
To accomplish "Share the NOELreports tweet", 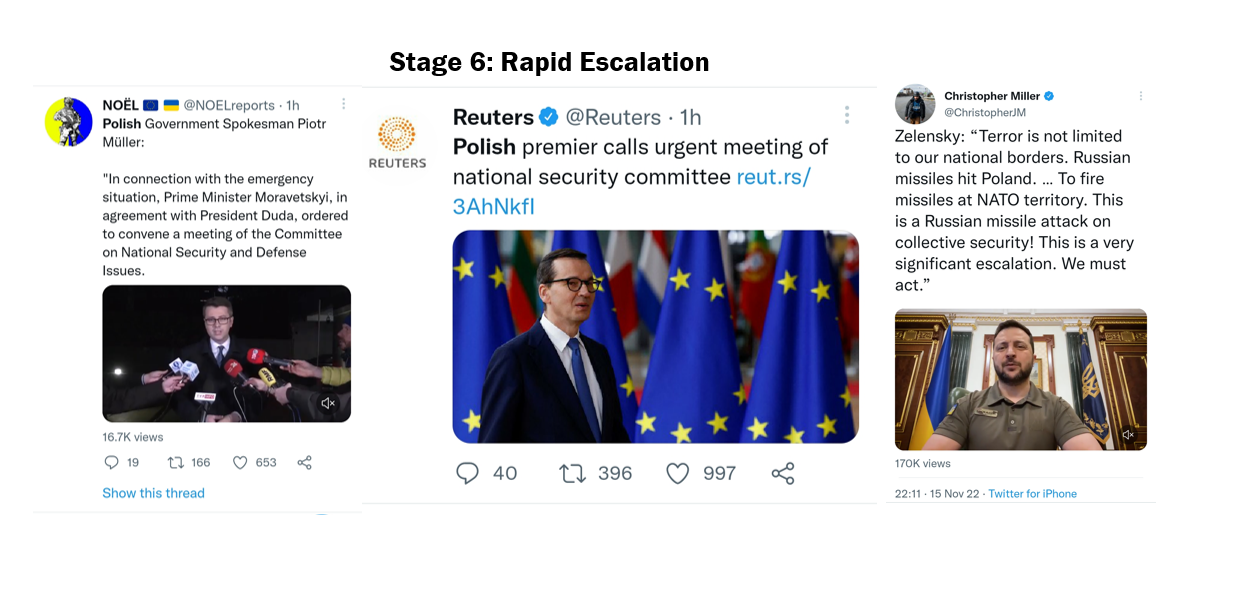I will 305,462.
